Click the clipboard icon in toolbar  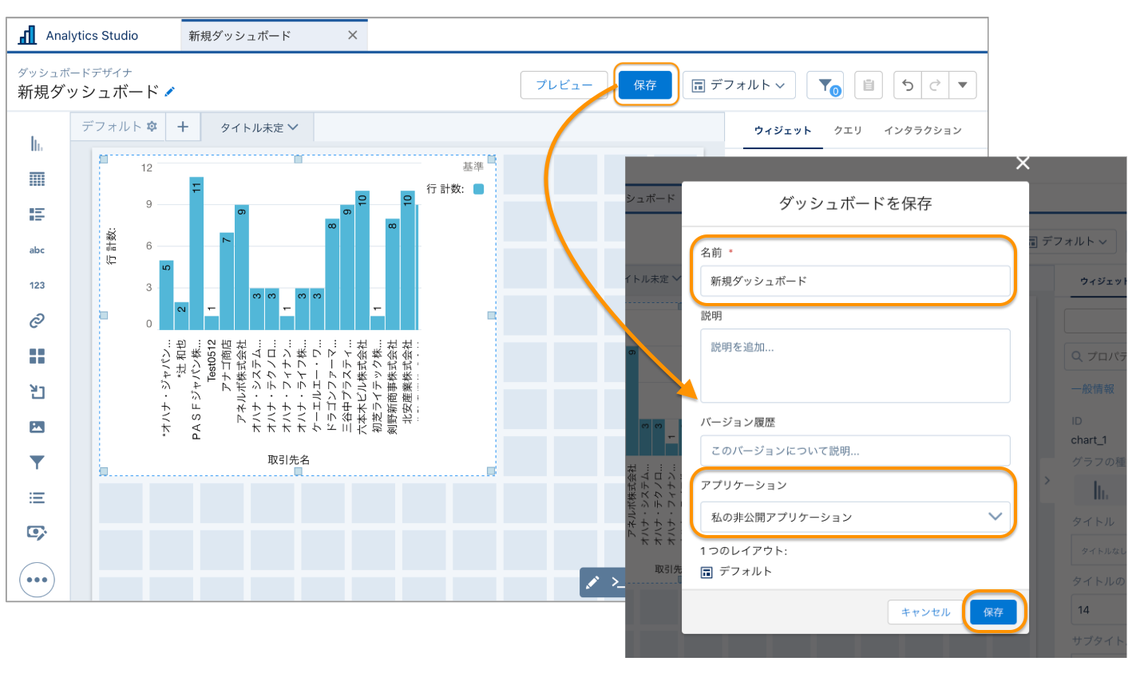pos(868,85)
